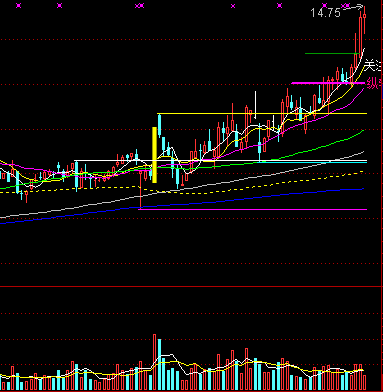Select the latest candlestick at the price peak

click(x=365, y=20)
